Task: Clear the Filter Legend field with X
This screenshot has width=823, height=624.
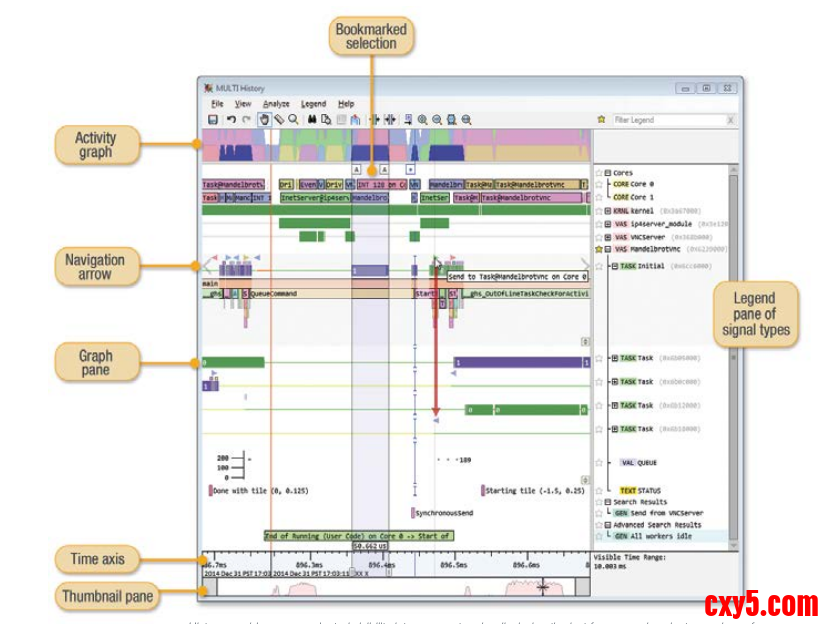Action: click(730, 120)
